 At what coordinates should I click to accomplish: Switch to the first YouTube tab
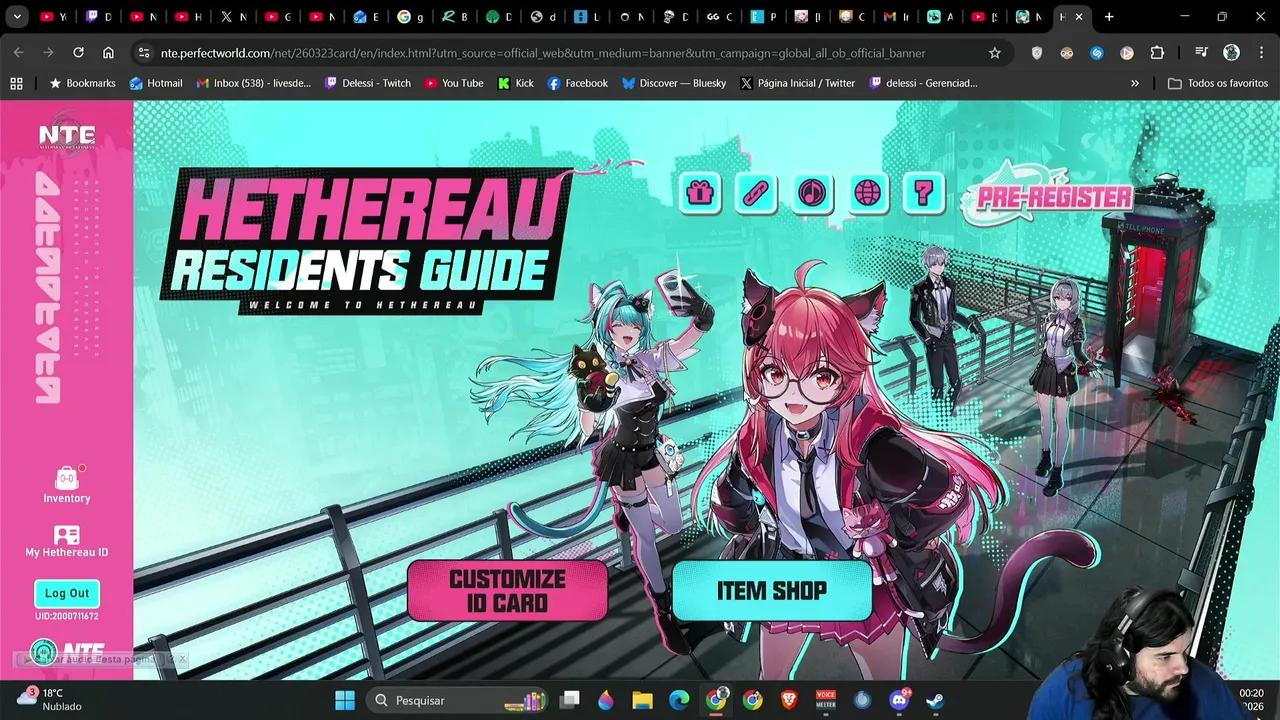tap(53, 17)
